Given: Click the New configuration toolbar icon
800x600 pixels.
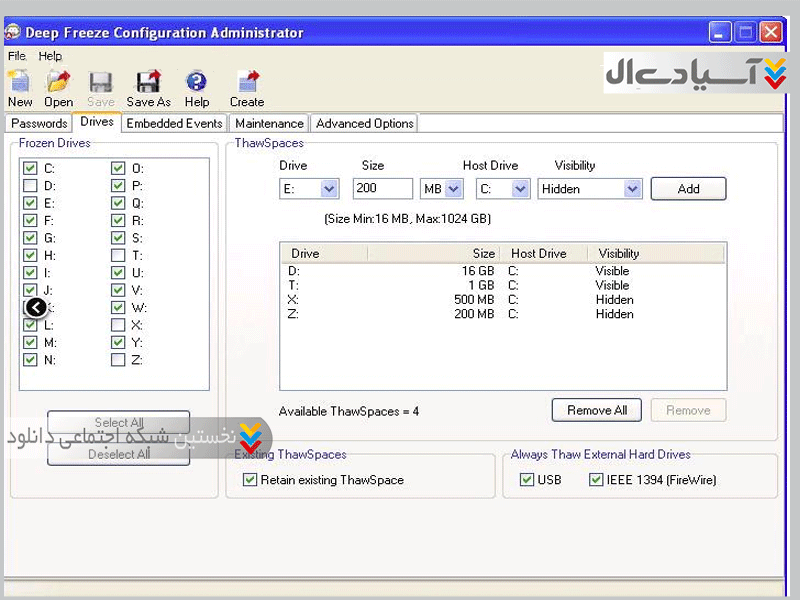Looking at the screenshot, I should coord(19,82).
